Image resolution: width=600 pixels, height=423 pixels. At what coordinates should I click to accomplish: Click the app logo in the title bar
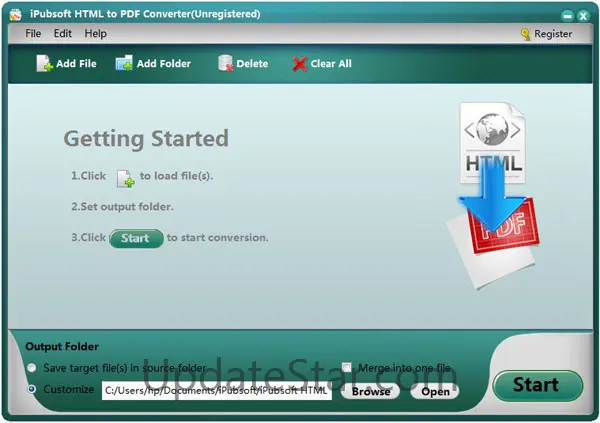(x=15, y=14)
